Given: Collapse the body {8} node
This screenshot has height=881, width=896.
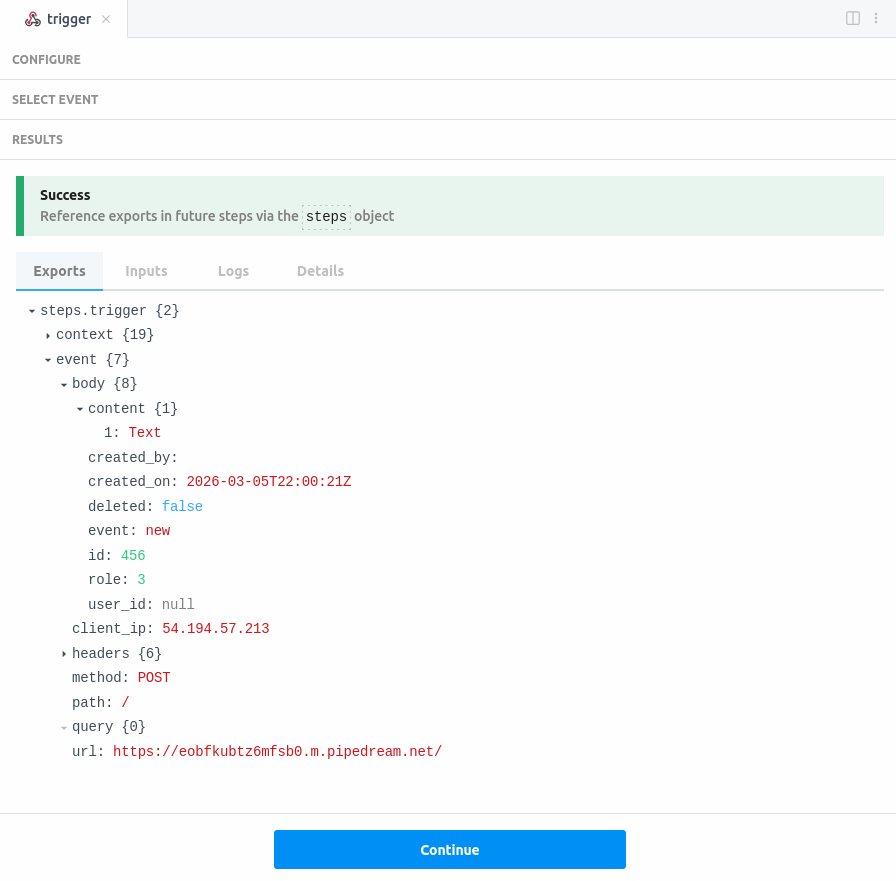Looking at the screenshot, I should (x=64, y=383).
